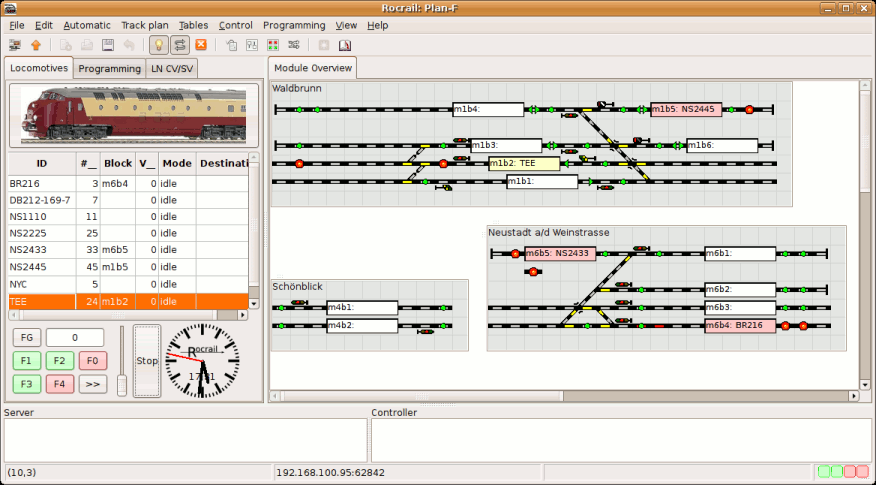Click the clipboard table toolbar icon
The height and width of the screenshot is (485, 876).
click(x=231, y=45)
